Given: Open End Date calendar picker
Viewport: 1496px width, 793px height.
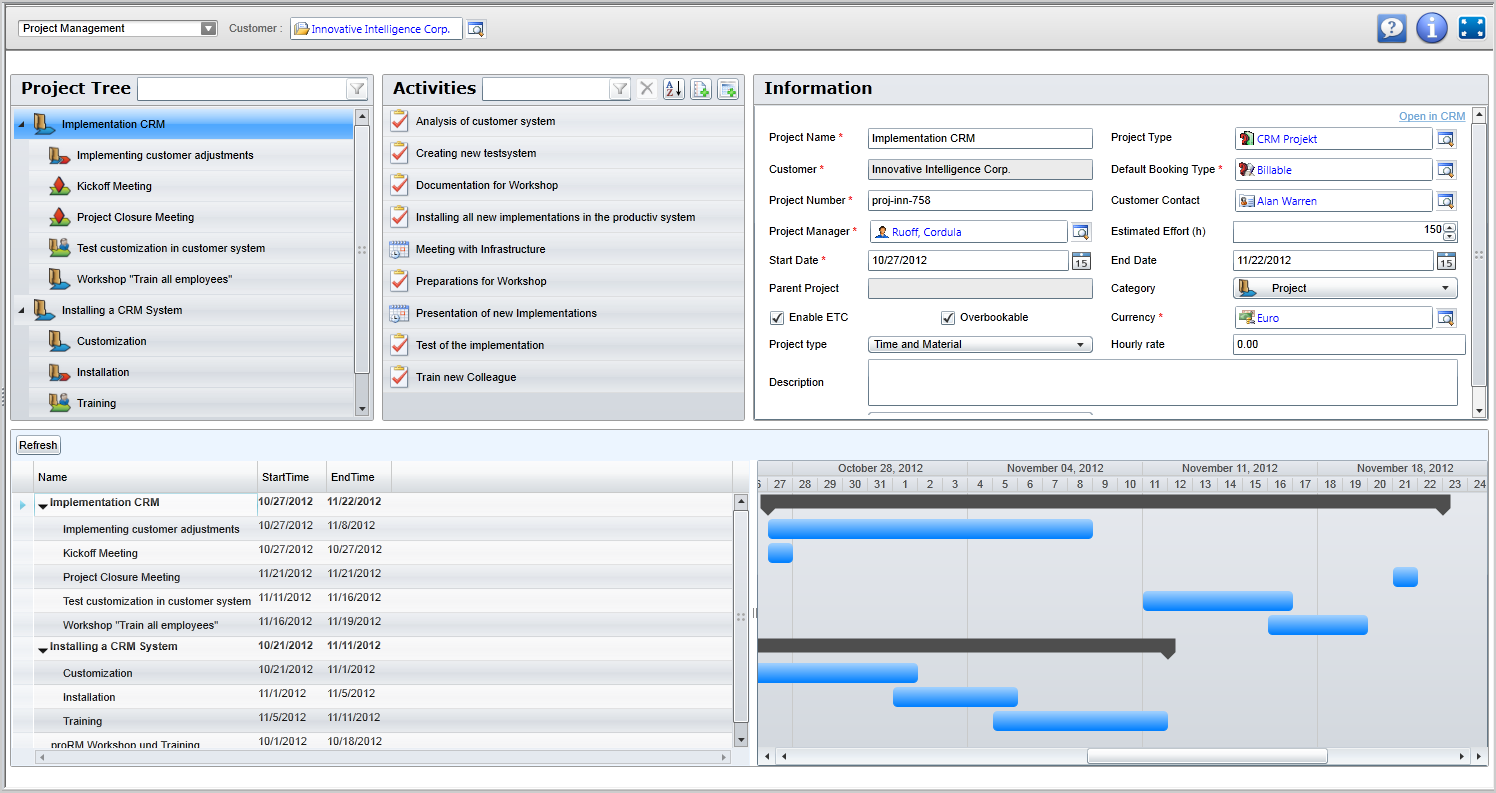Looking at the screenshot, I should point(1446,261).
